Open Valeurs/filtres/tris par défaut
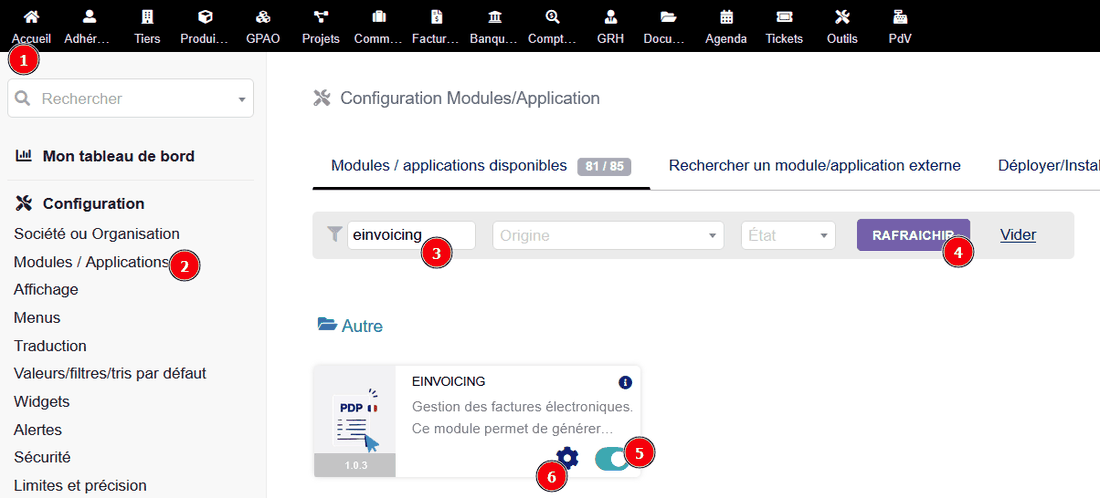1100x498 pixels. coord(110,373)
